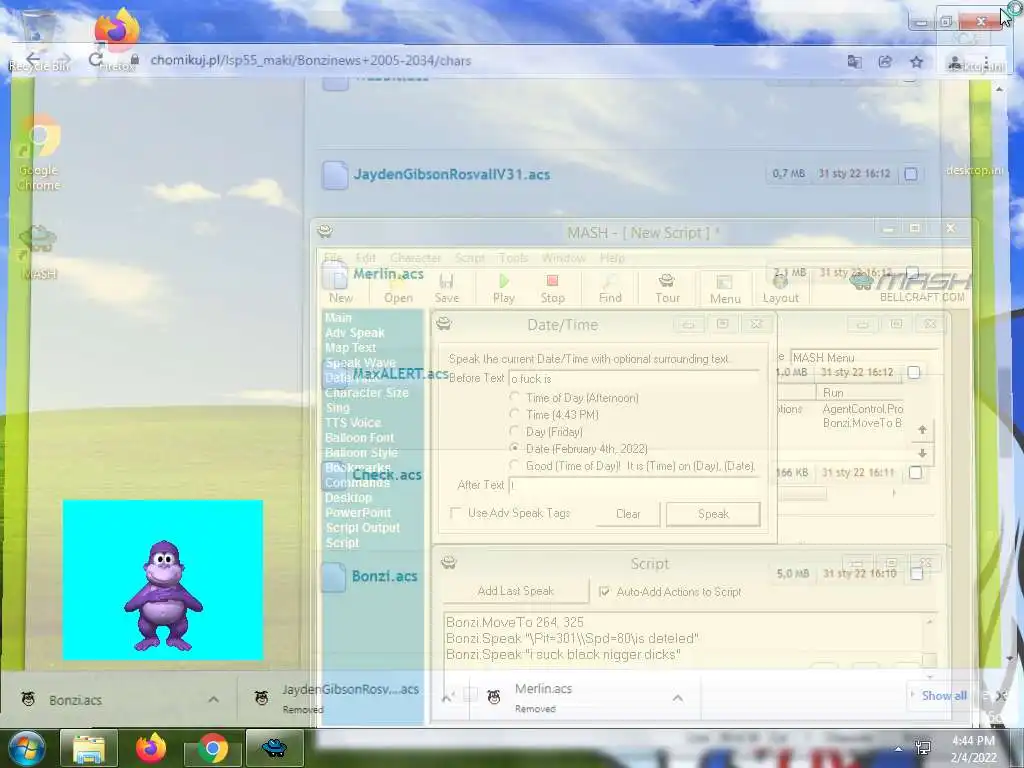1024x768 pixels.
Task: Click the Add Last Speak button
Action: 515,591
